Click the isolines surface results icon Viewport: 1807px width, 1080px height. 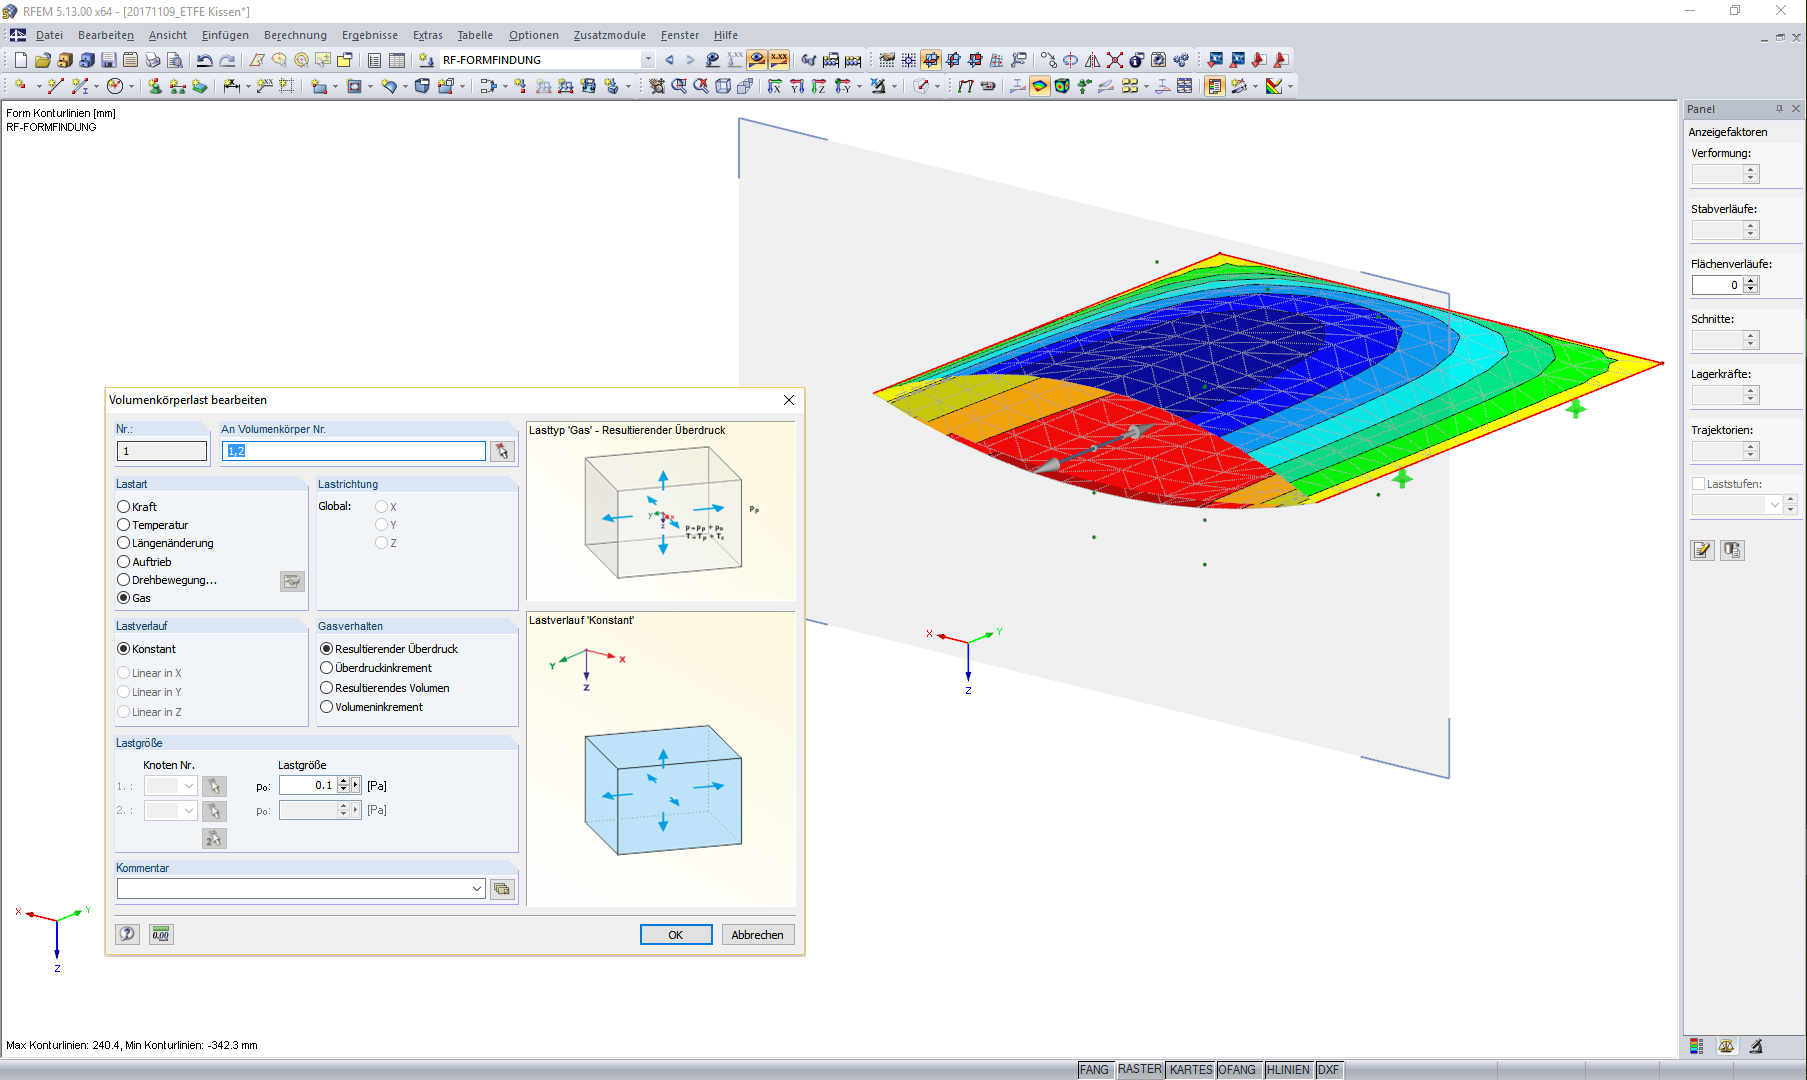[1040, 86]
